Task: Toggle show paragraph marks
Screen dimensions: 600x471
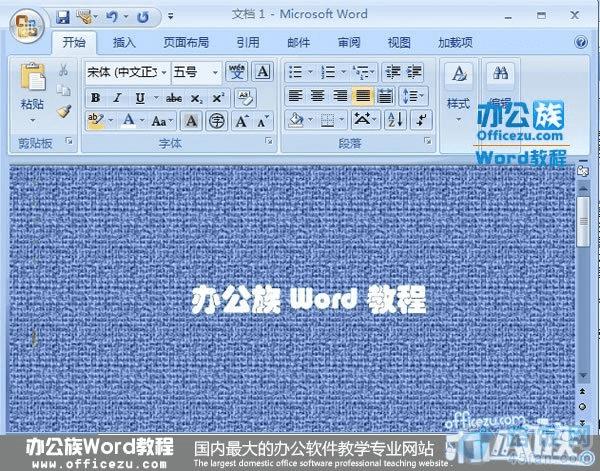Action: tap(421, 120)
